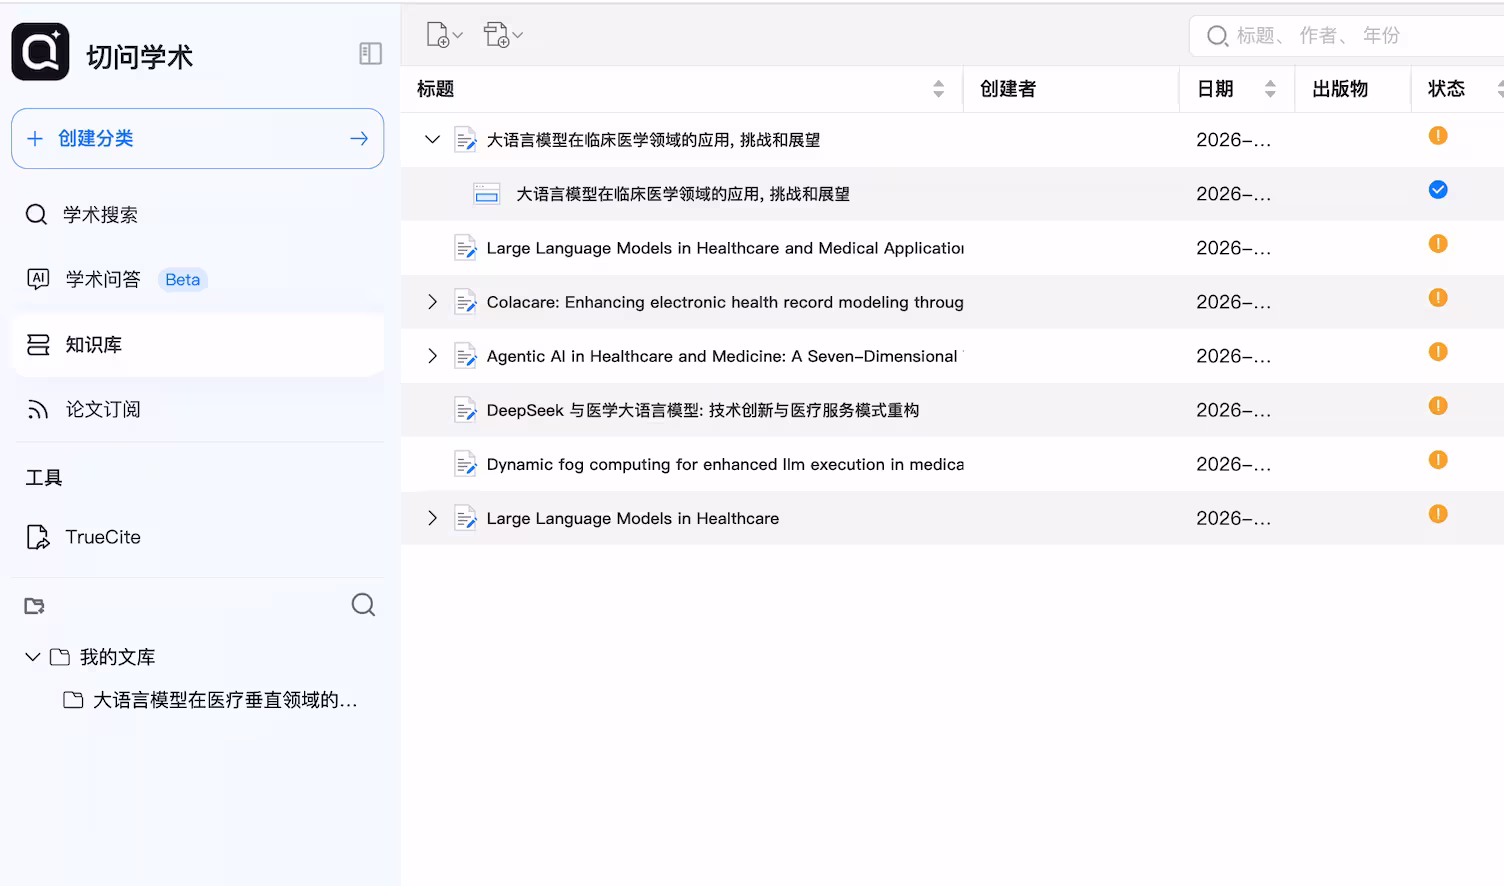Toggle the blue checkmark status on 大语言模型 entry

(1438, 189)
